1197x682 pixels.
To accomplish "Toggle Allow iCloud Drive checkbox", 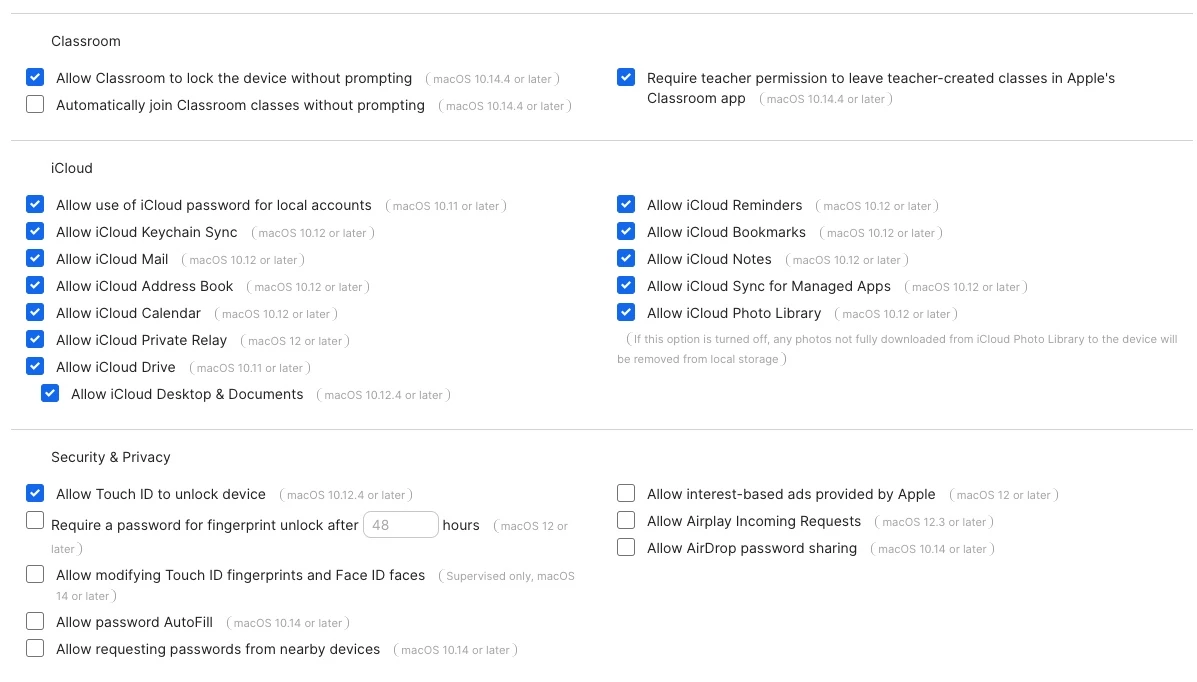I will (x=35, y=367).
